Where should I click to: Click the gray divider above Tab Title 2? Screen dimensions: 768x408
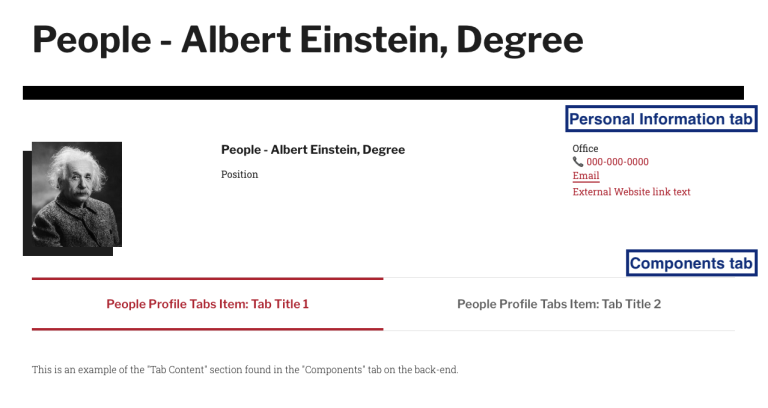point(559,278)
